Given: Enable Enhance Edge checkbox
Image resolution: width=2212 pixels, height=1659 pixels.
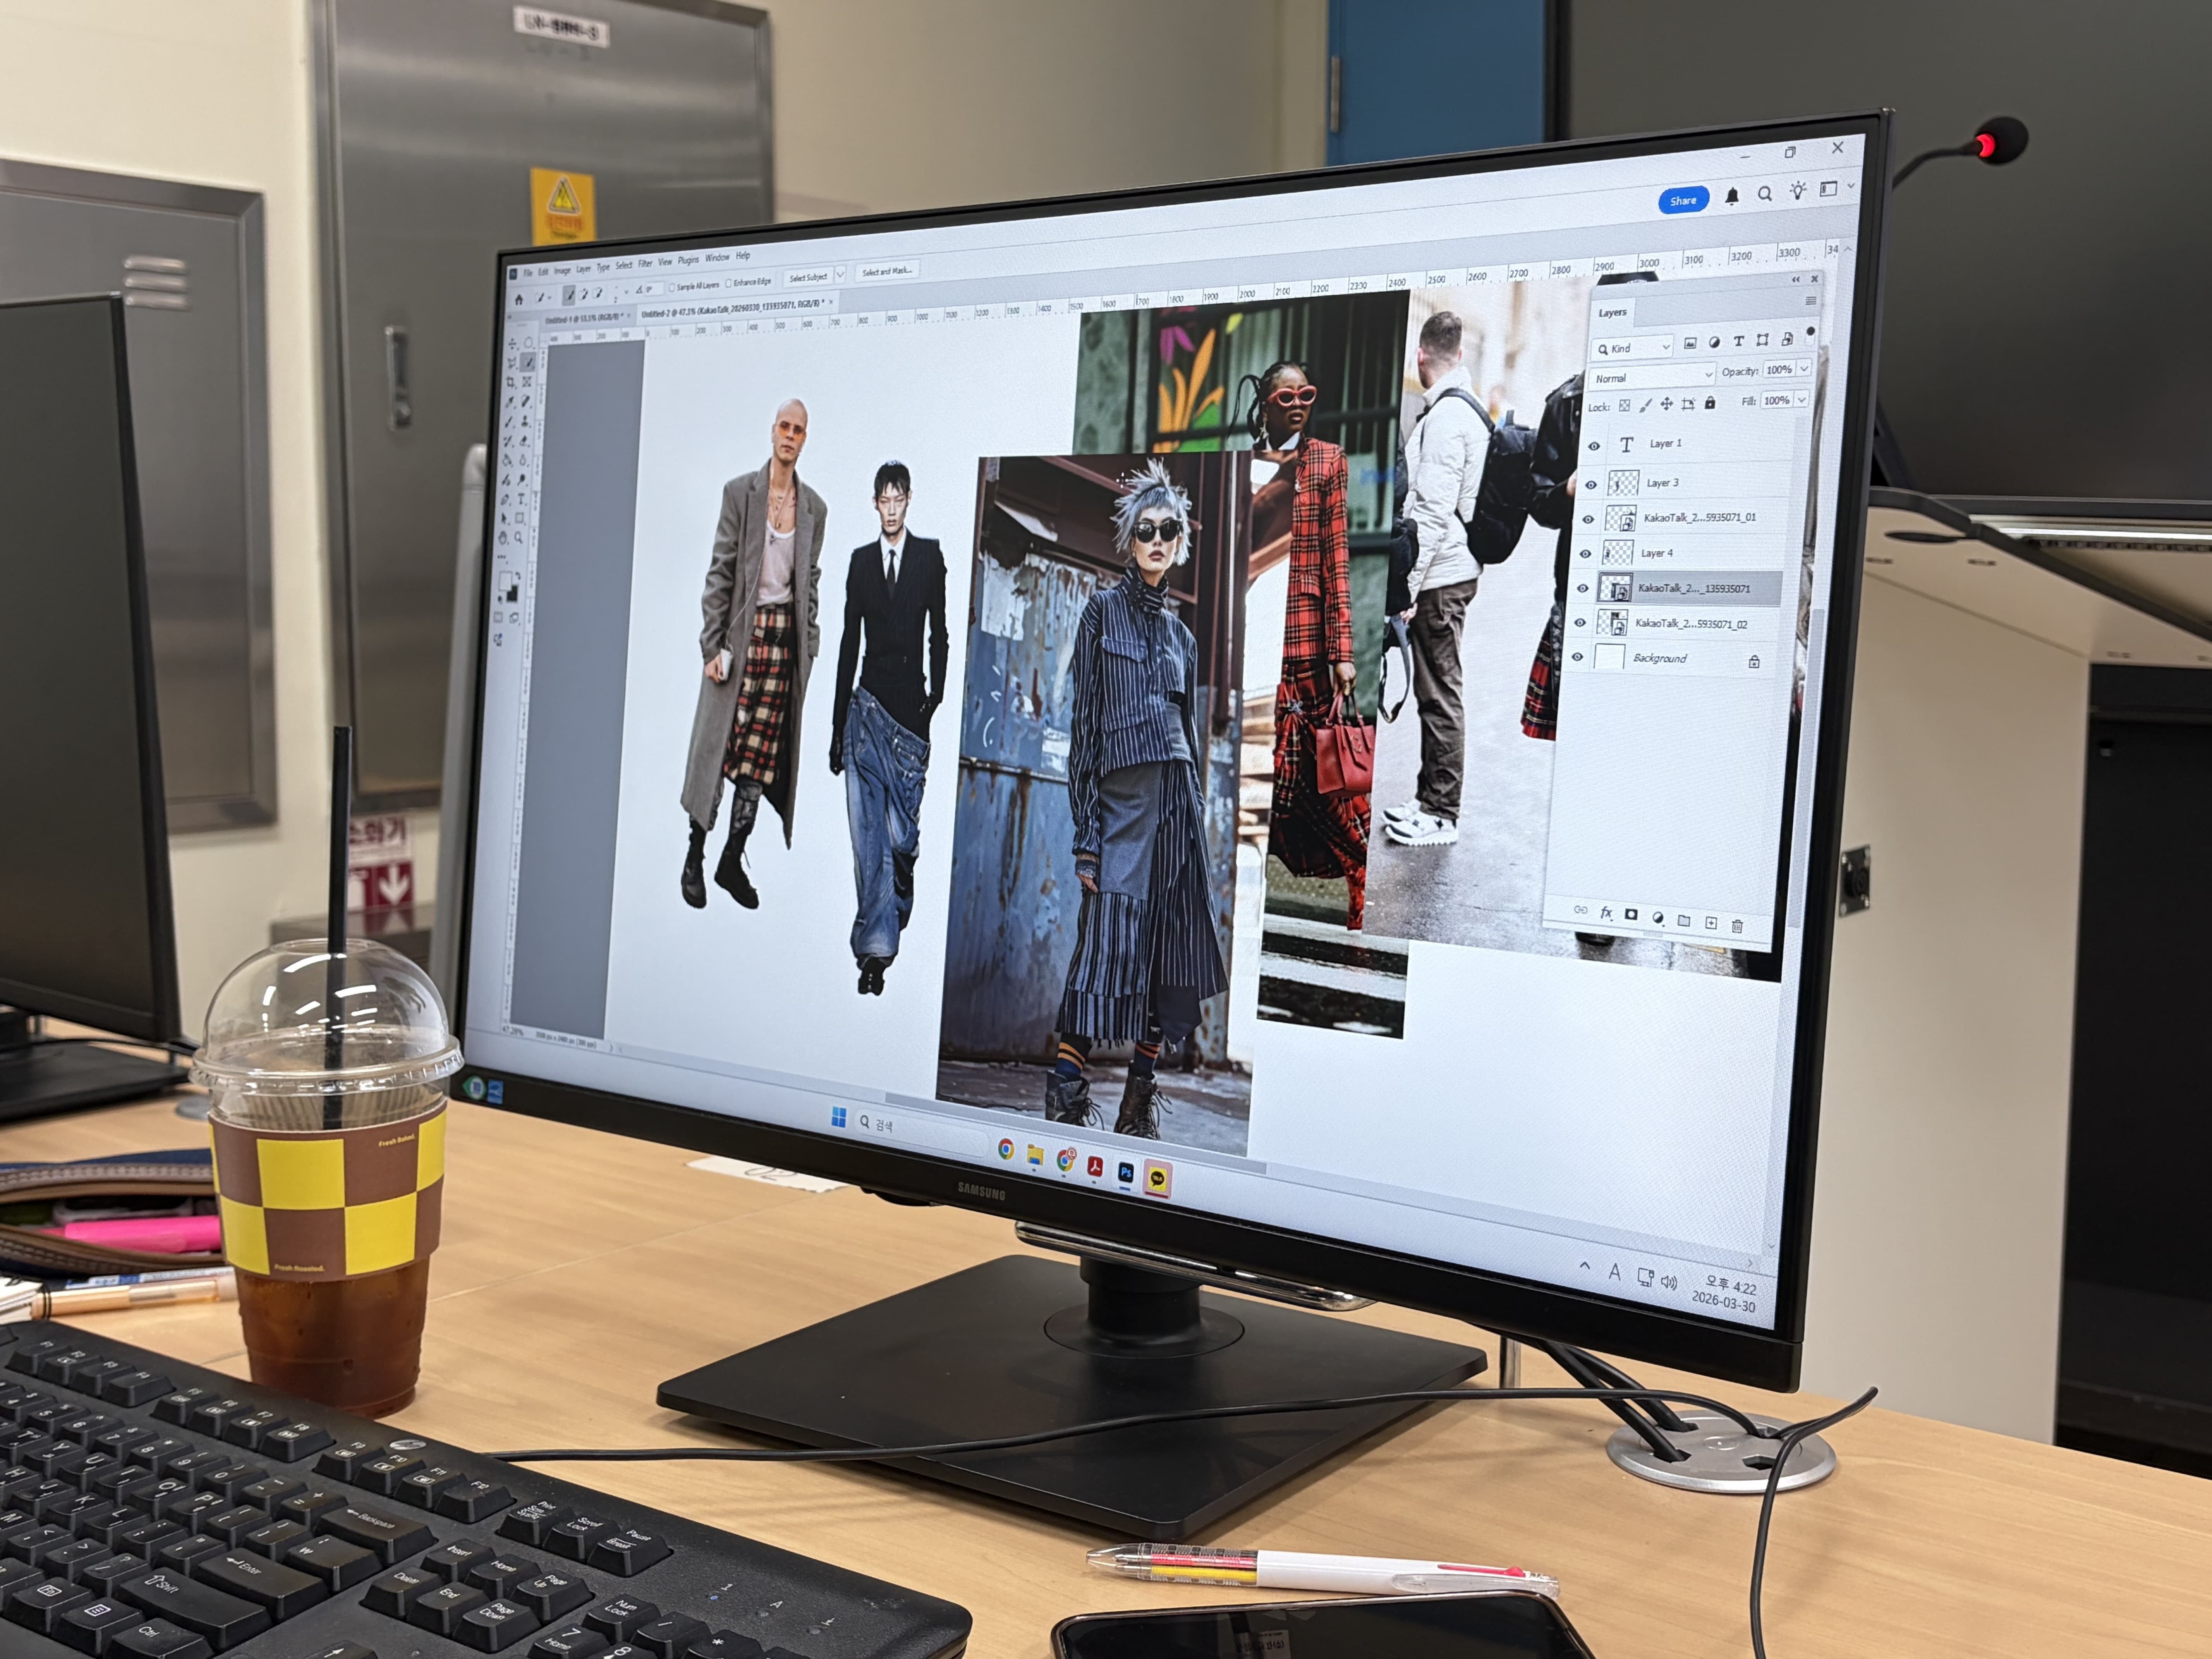Looking at the screenshot, I should (x=728, y=283).
